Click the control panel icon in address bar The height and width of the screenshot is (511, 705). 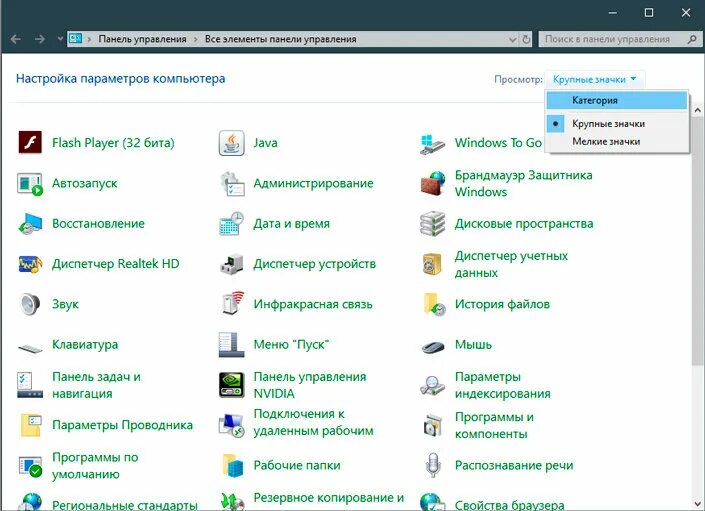pyautogui.click(x=75, y=39)
